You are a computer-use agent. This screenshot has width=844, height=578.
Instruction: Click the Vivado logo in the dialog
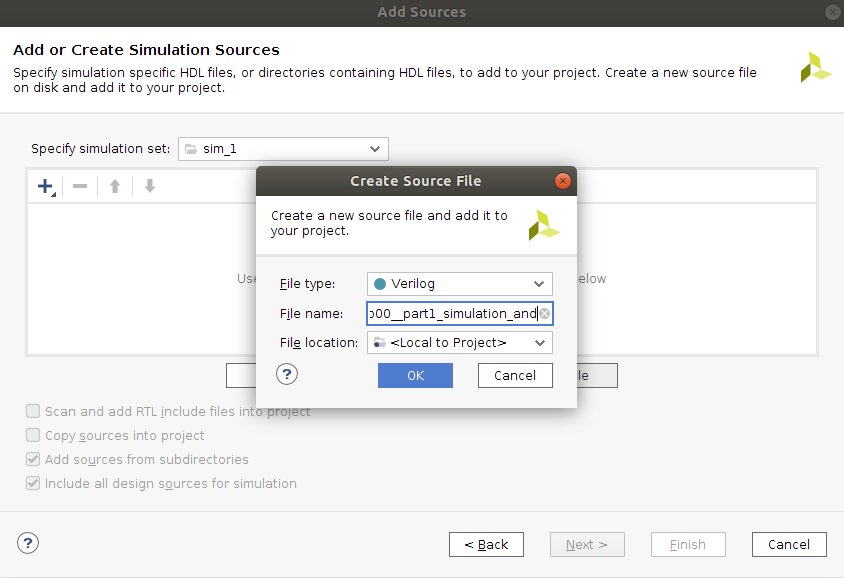pos(544,225)
